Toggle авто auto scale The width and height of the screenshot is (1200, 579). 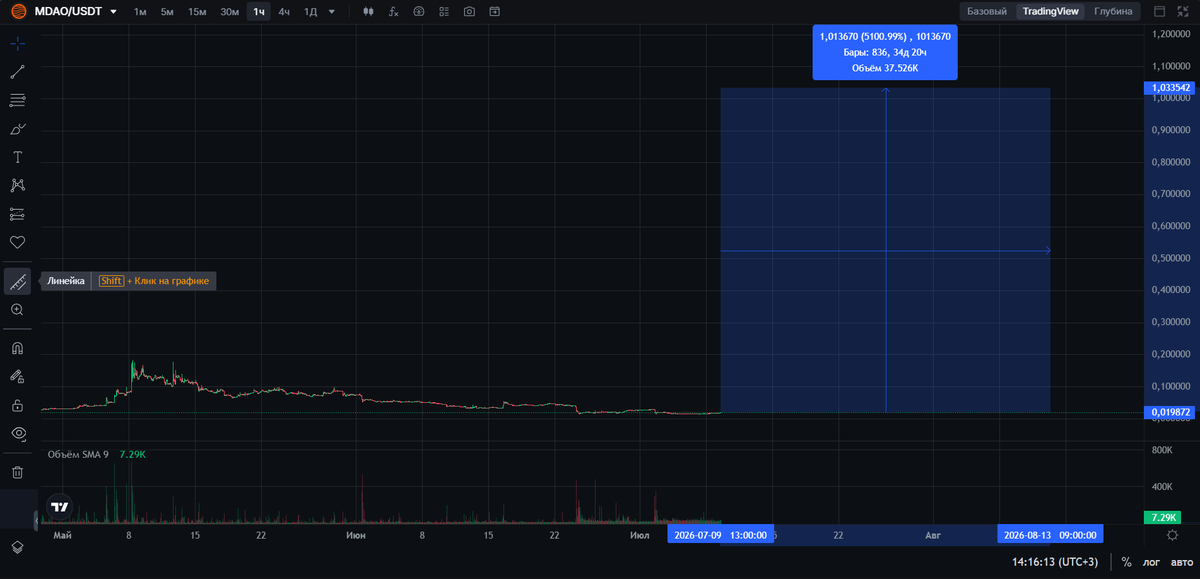[x=1182, y=562]
